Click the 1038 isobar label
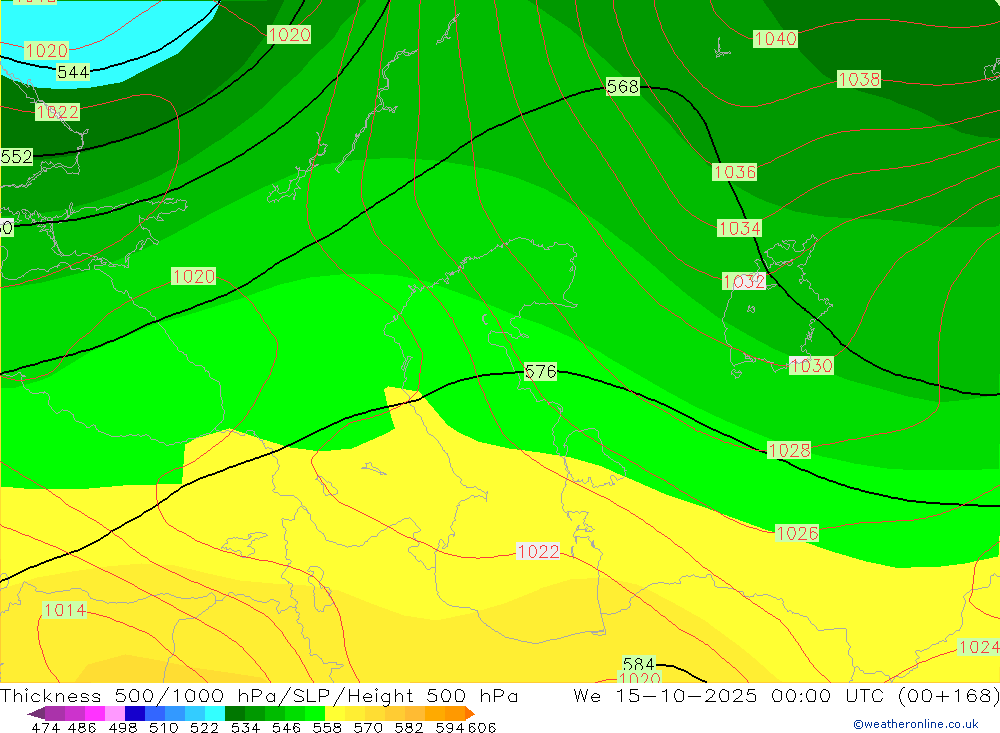1000x733 pixels. tap(859, 79)
